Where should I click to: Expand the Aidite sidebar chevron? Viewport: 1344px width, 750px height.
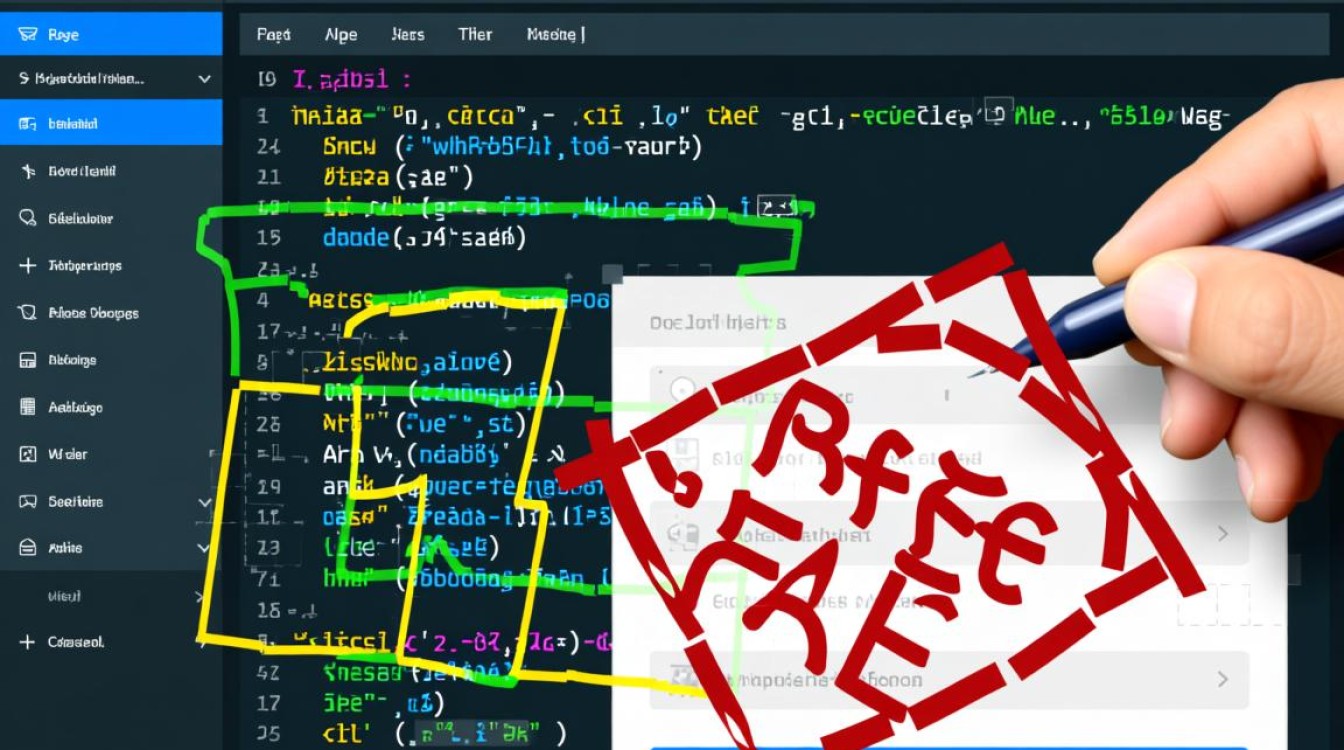tap(204, 548)
